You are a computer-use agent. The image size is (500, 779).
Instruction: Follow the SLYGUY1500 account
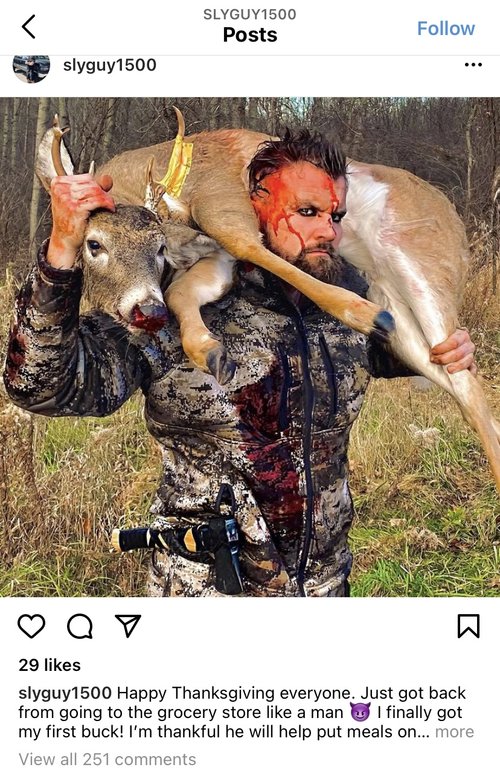pyautogui.click(x=445, y=29)
